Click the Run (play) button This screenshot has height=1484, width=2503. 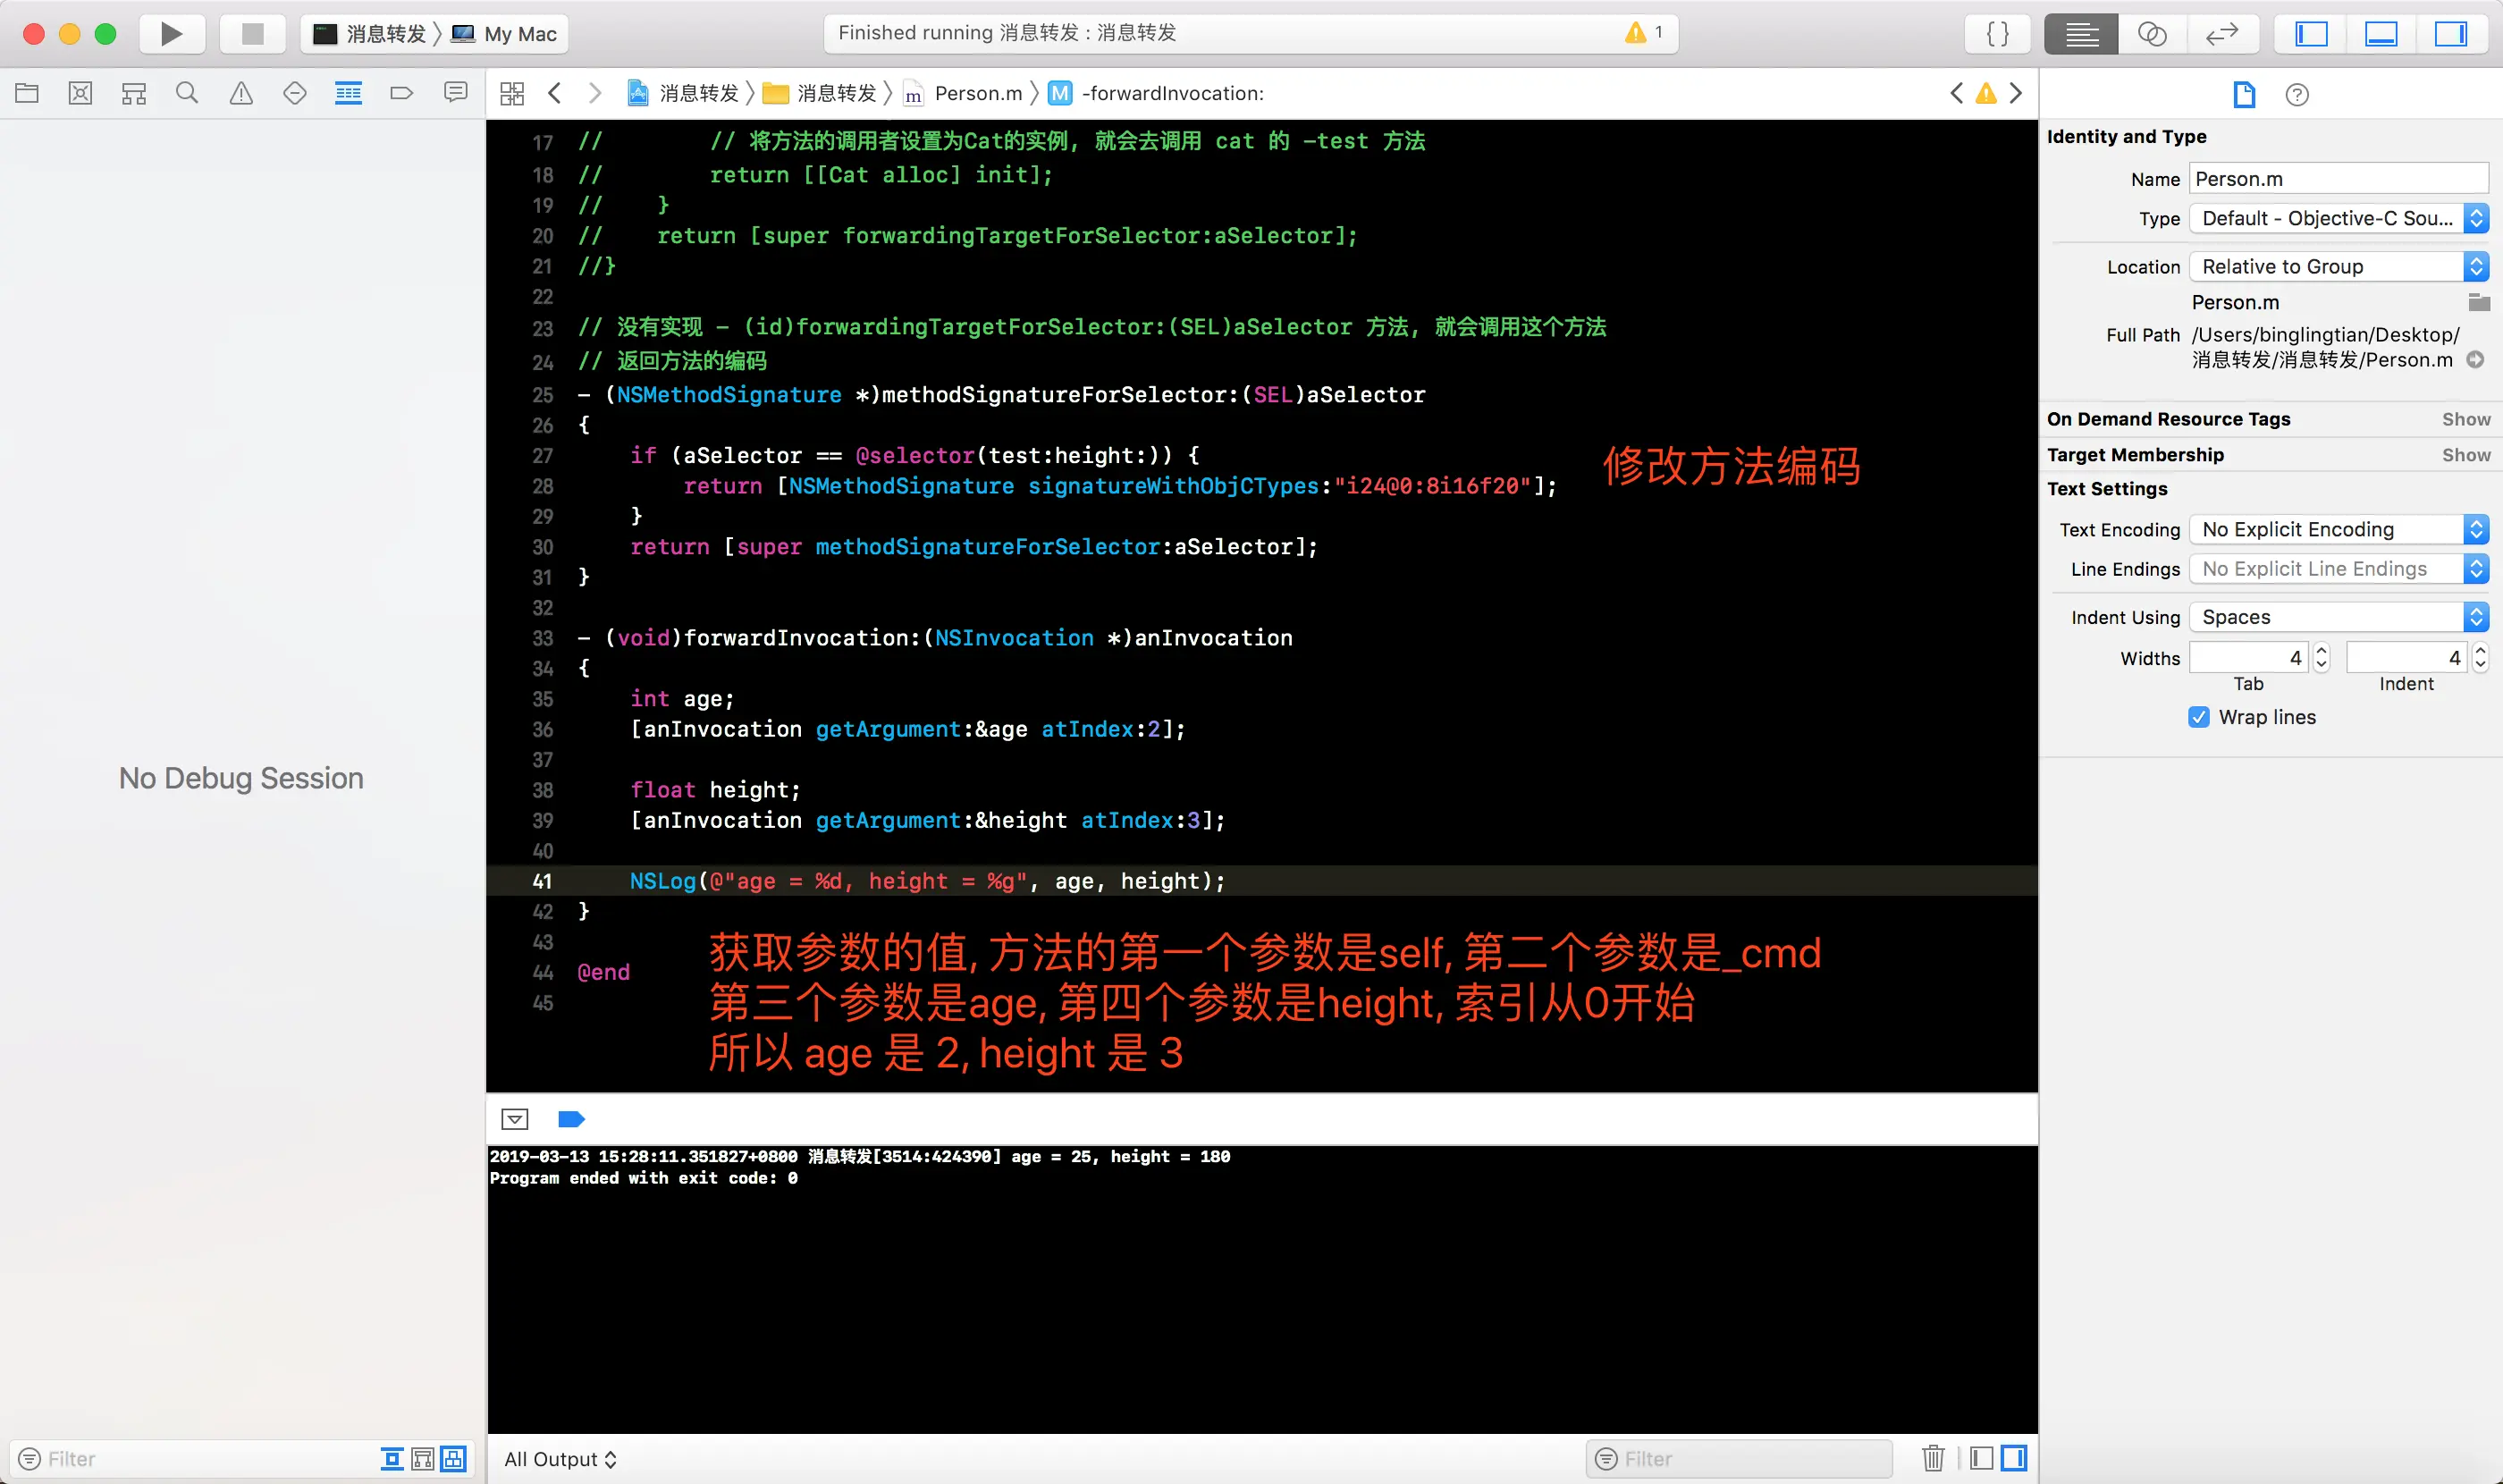(x=171, y=34)
